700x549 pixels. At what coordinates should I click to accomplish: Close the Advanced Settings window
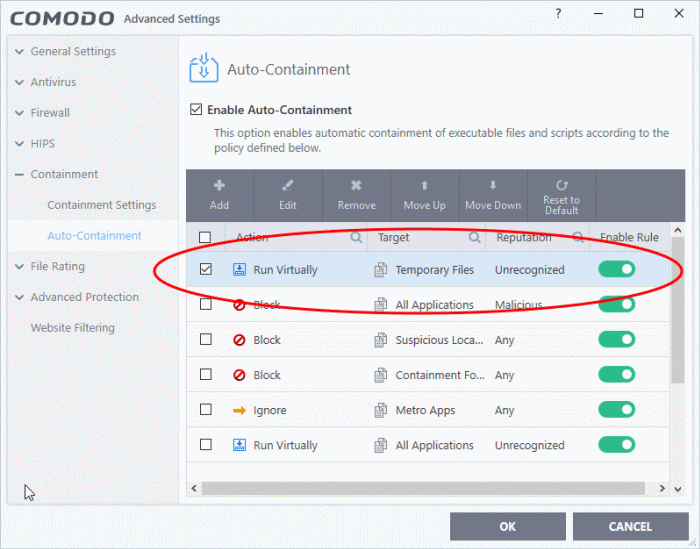pos(679,13)
